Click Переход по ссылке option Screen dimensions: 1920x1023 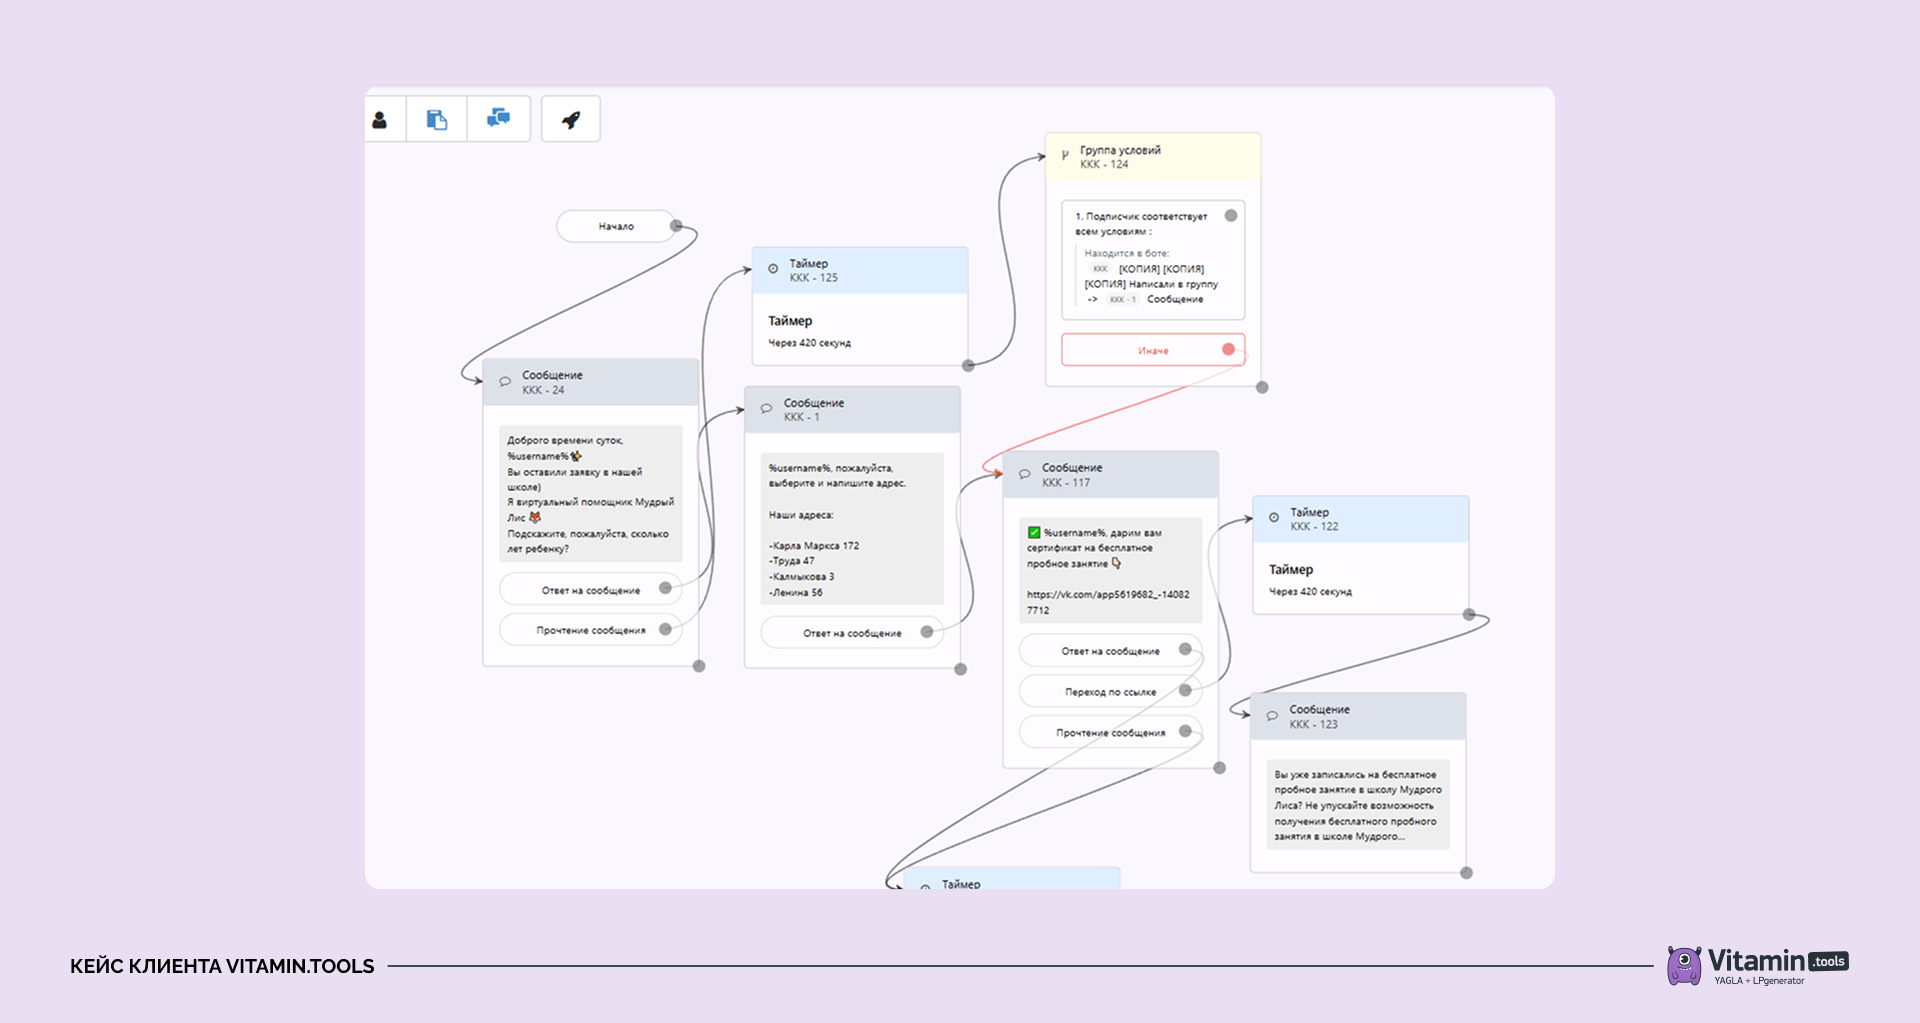click(1110, 691)
